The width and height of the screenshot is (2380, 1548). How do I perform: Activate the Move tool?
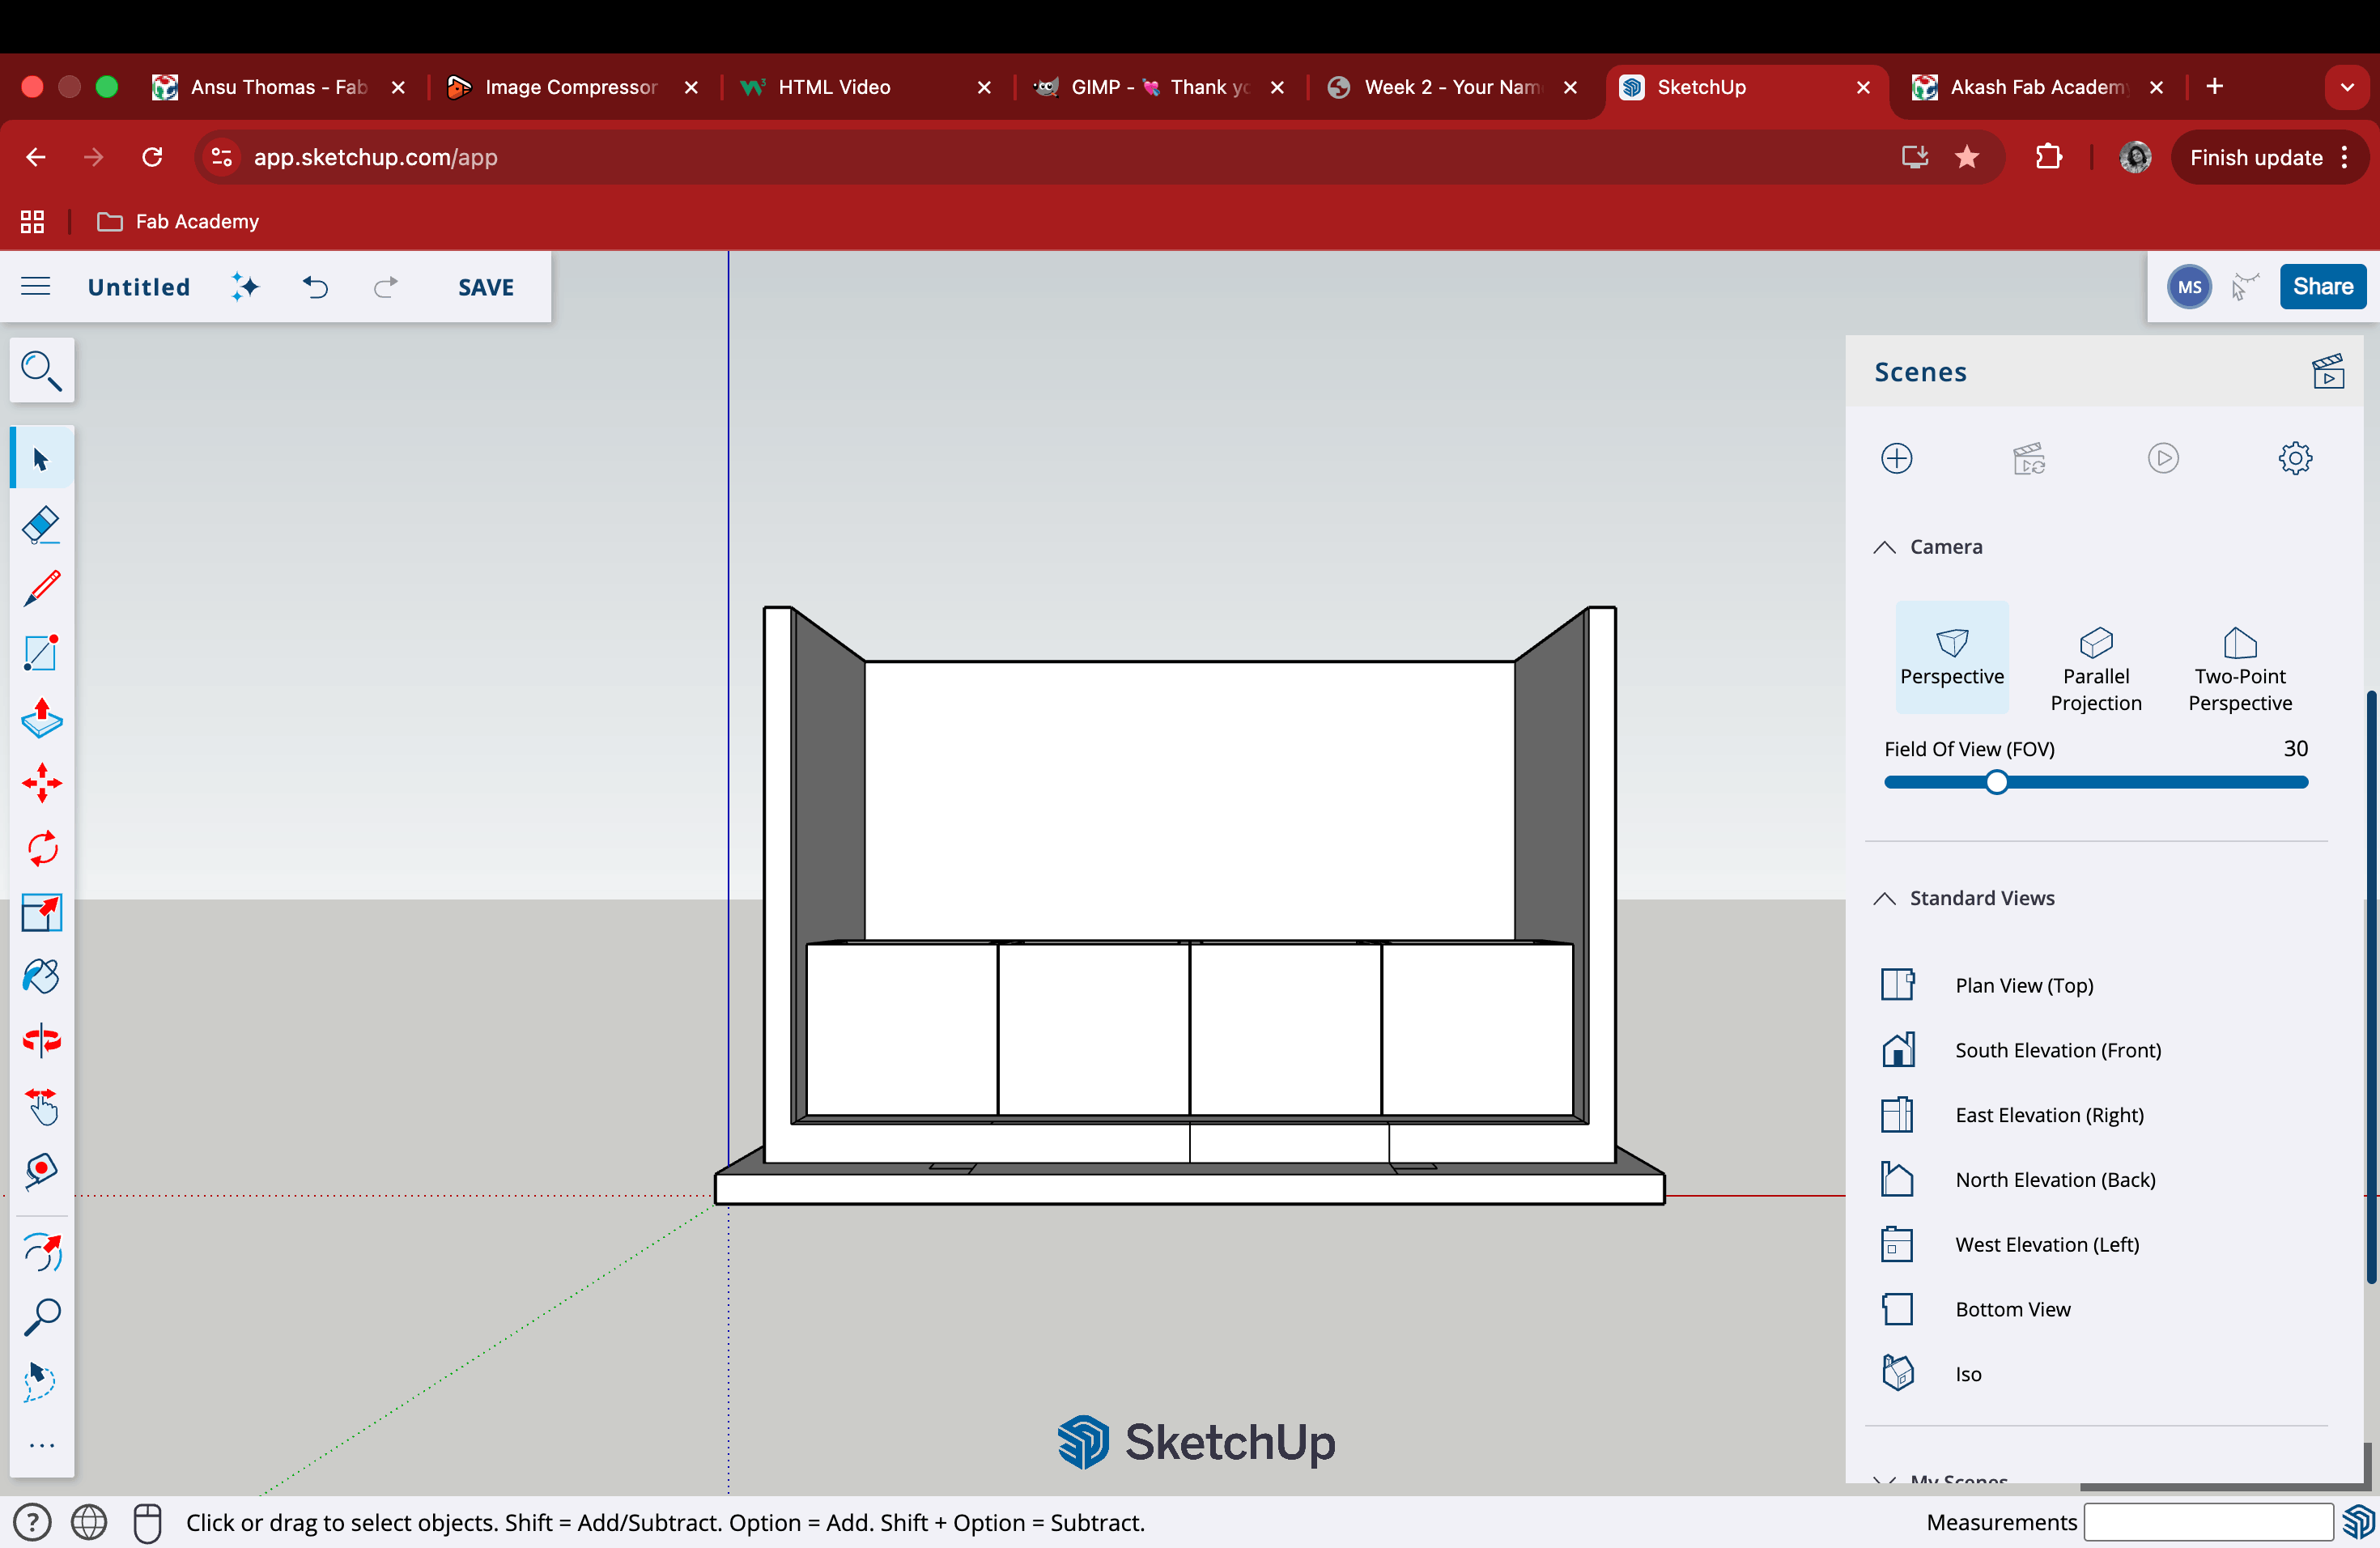point(41,783)
